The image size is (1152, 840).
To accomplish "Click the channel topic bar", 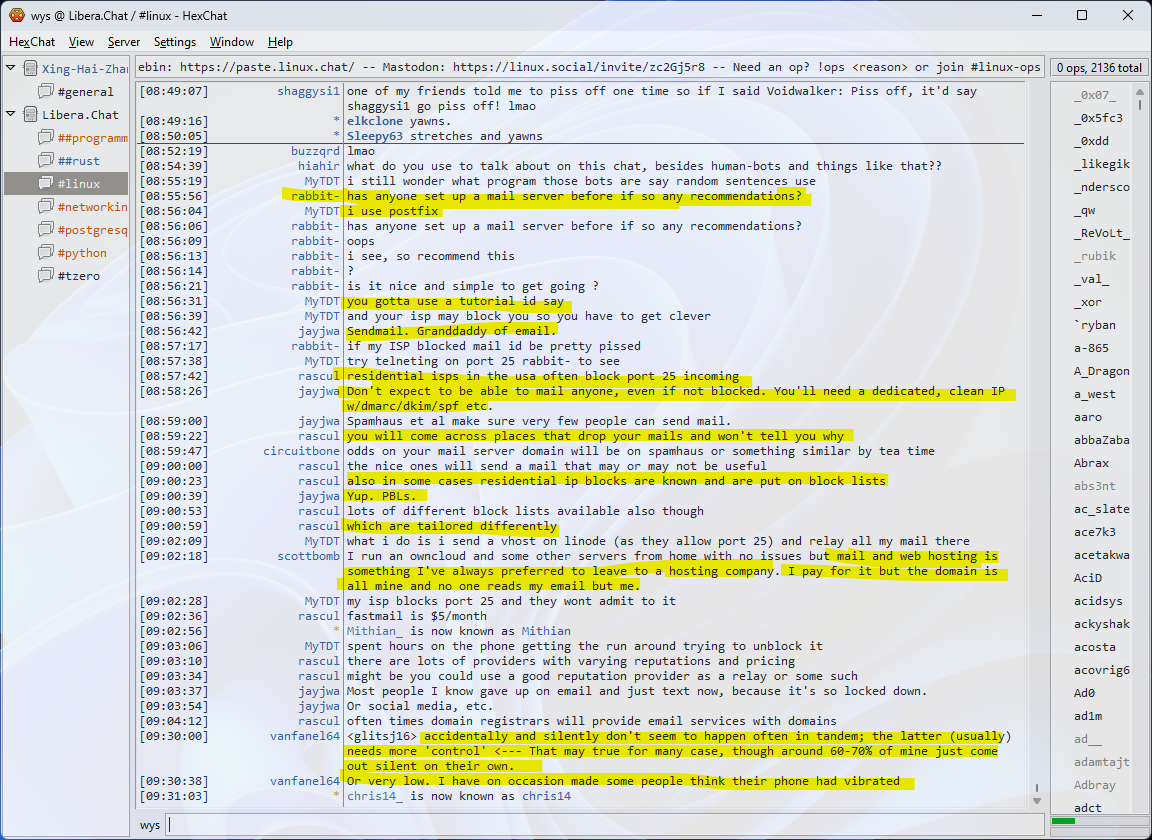I will 588,68.
